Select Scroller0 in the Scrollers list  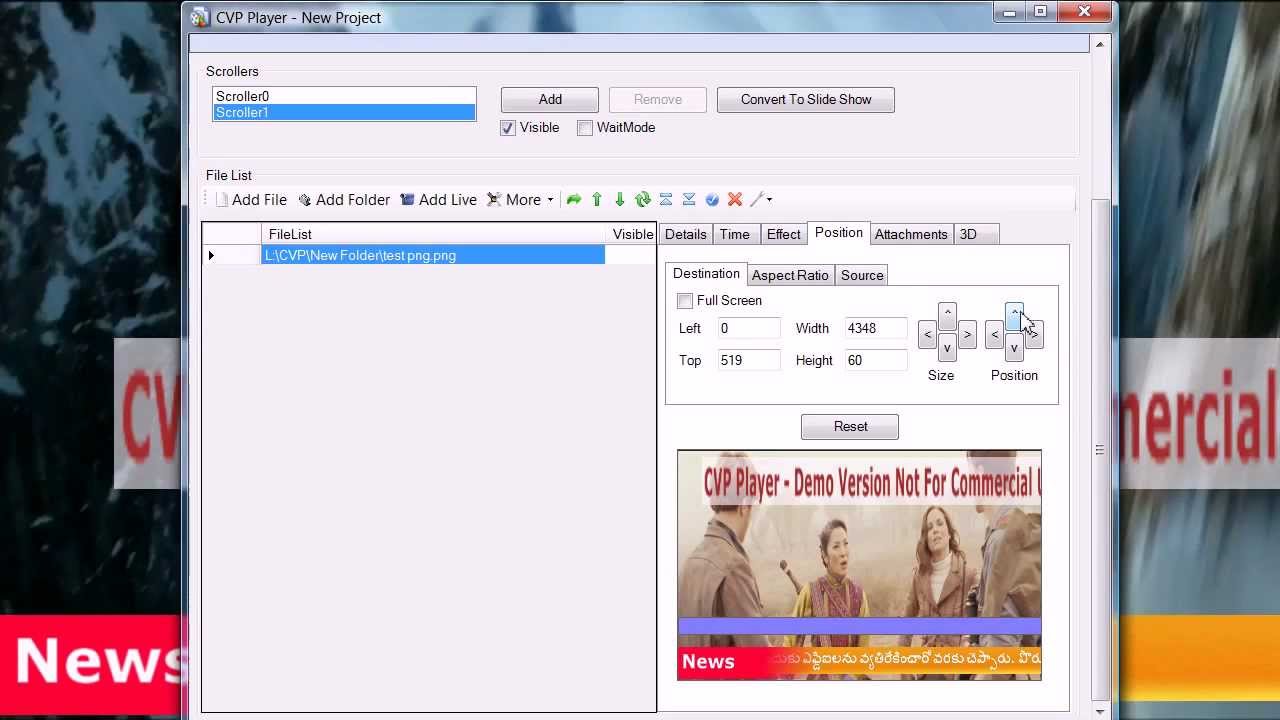[x=344, y=97]
